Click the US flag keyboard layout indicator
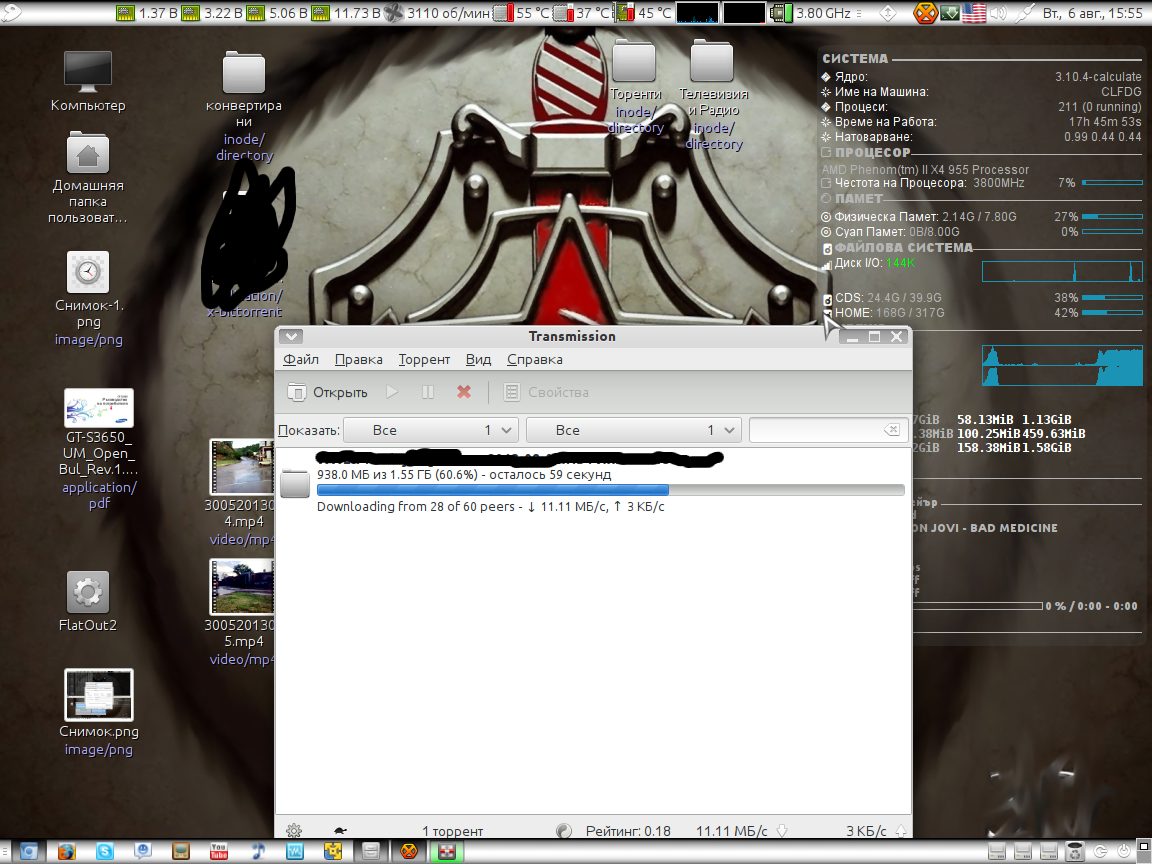1152x864 pixels. click(x=974, y=12)
